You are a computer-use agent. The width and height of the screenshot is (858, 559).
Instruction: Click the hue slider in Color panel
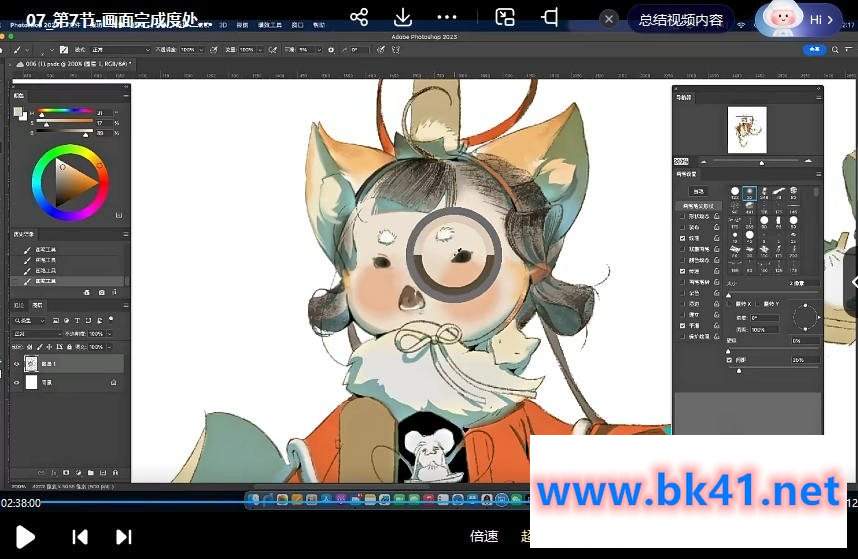coord(65,111)
